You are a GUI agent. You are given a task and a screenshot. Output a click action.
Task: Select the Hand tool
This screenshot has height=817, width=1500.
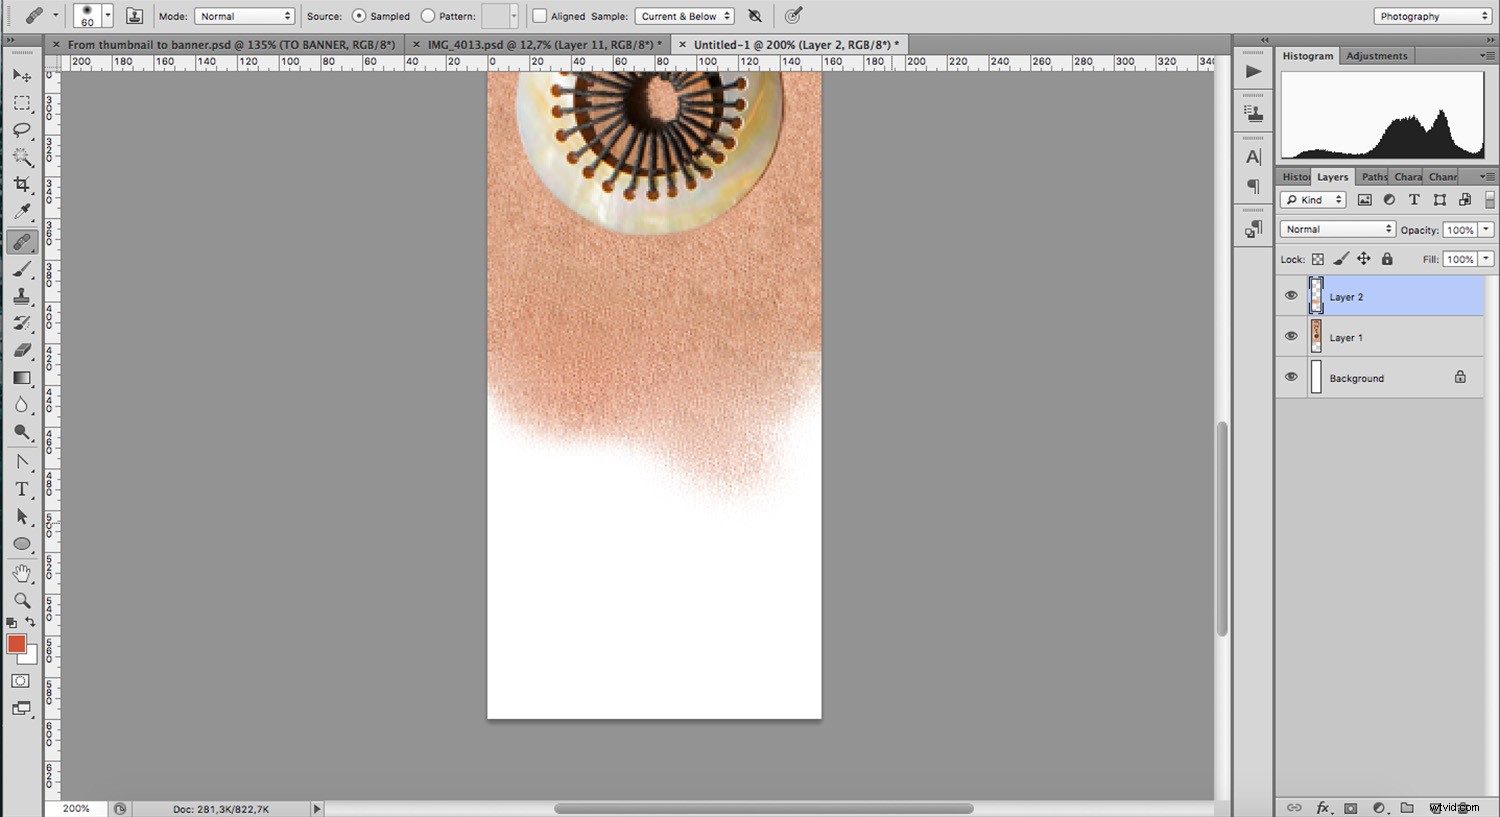tap(21, 572)
